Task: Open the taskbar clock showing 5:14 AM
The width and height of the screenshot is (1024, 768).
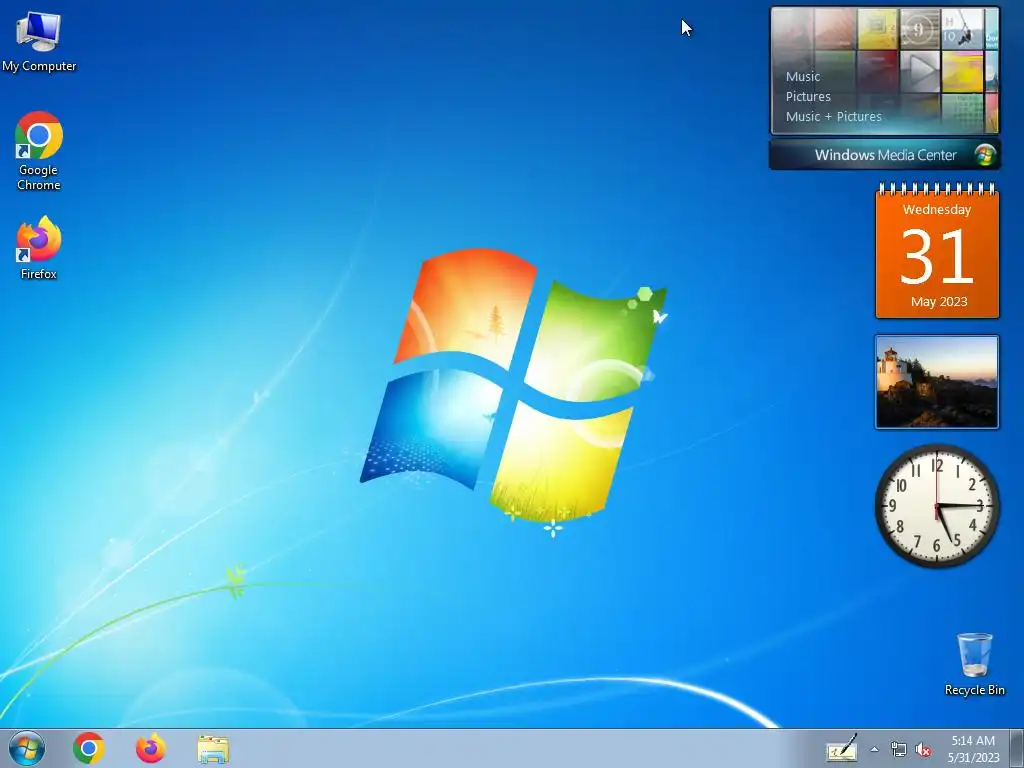Action: (x=973, y=748)
